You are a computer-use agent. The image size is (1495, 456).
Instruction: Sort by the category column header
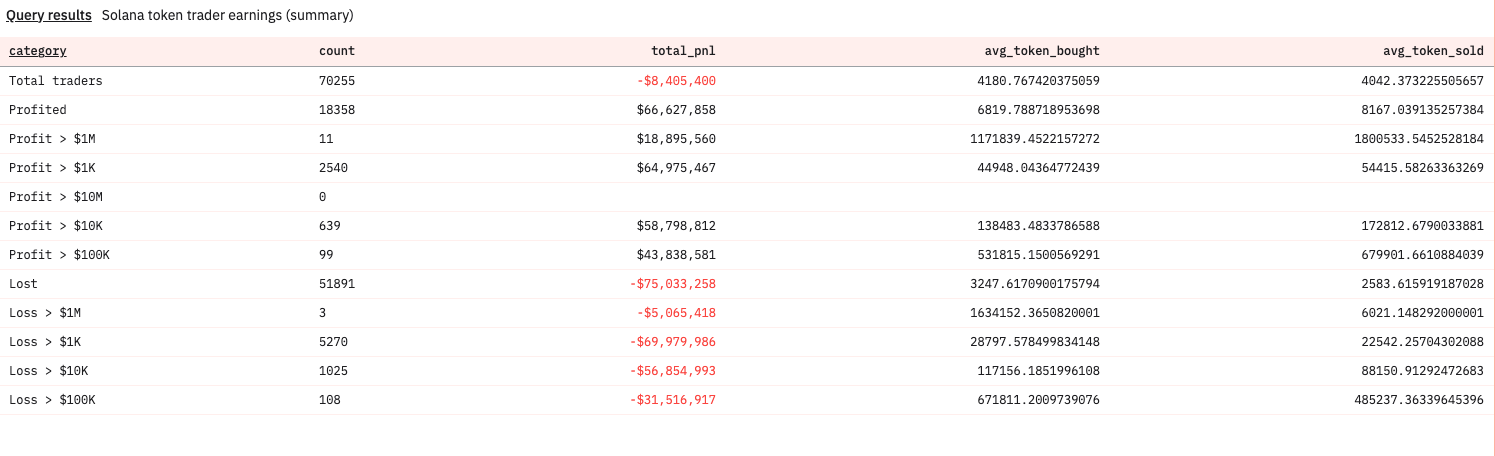tap(38, 51)
